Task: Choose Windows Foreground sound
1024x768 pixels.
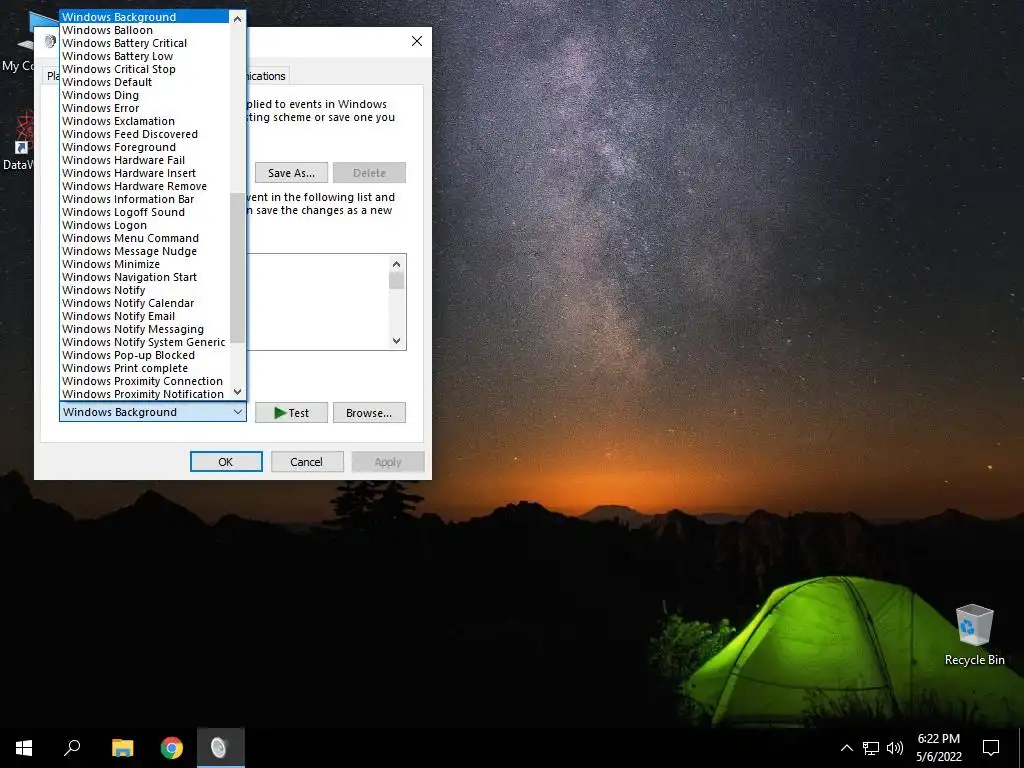Action: pyautogui.click(x=145, y=148)
